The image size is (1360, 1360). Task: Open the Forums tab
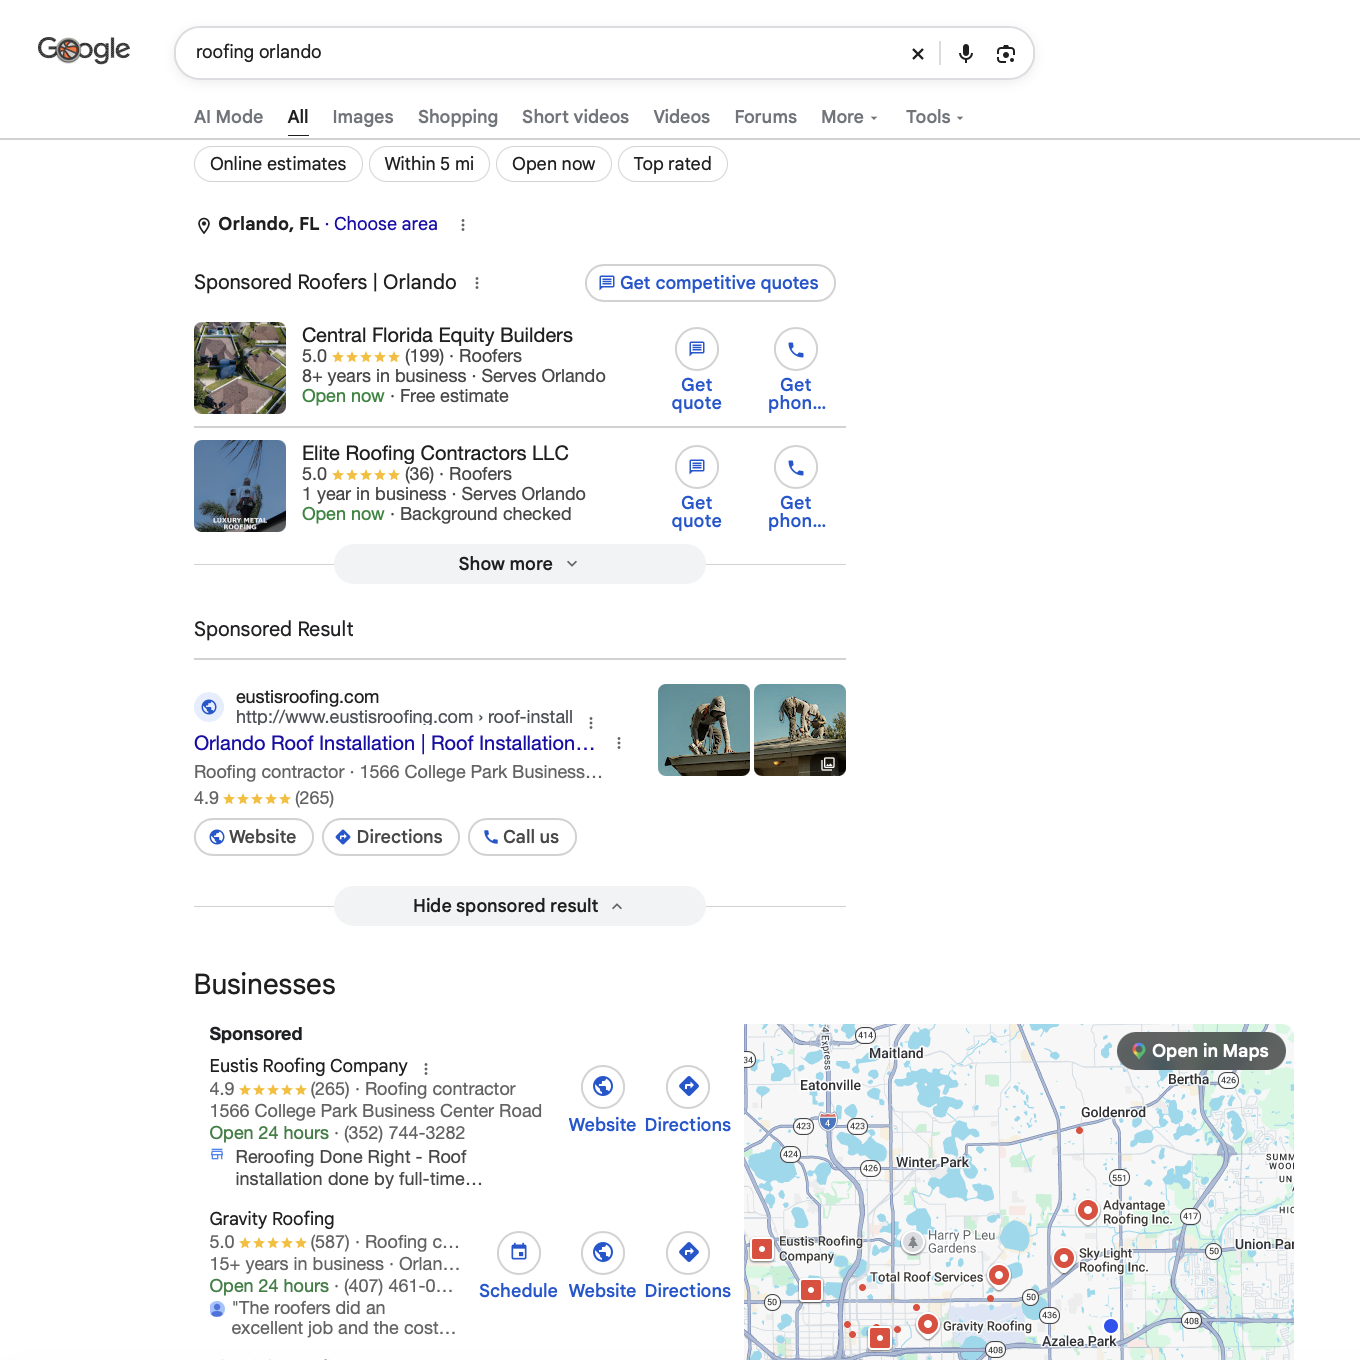[765, 117]
